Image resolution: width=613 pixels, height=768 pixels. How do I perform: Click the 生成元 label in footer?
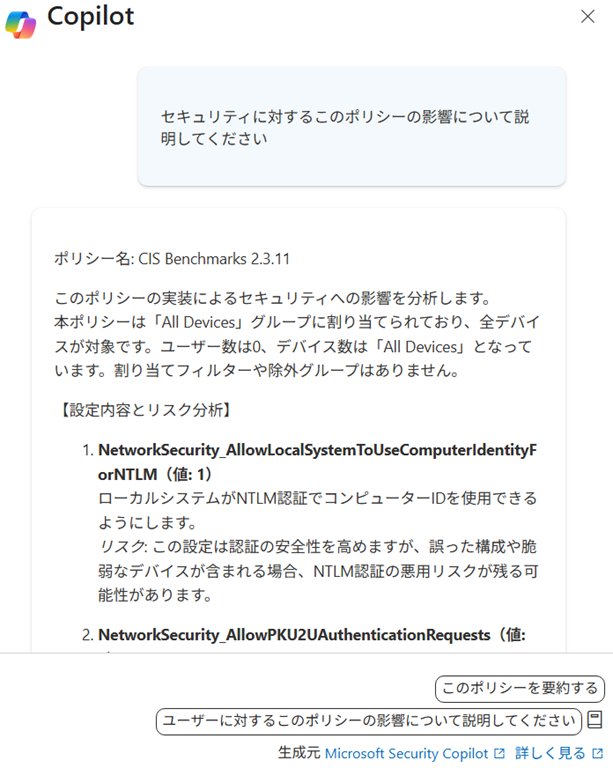coord(299,753)
